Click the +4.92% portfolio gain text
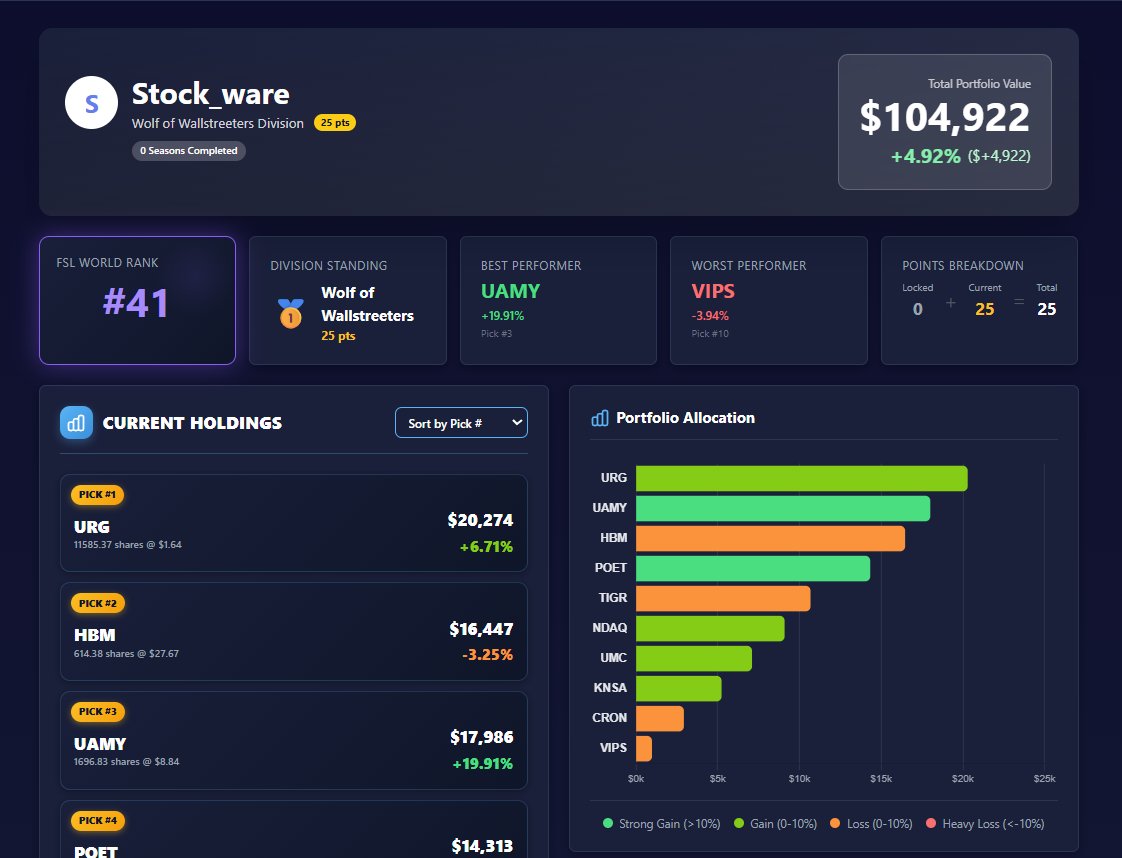The height and width of the screenshot is (858, 1122). click(925, 156)
